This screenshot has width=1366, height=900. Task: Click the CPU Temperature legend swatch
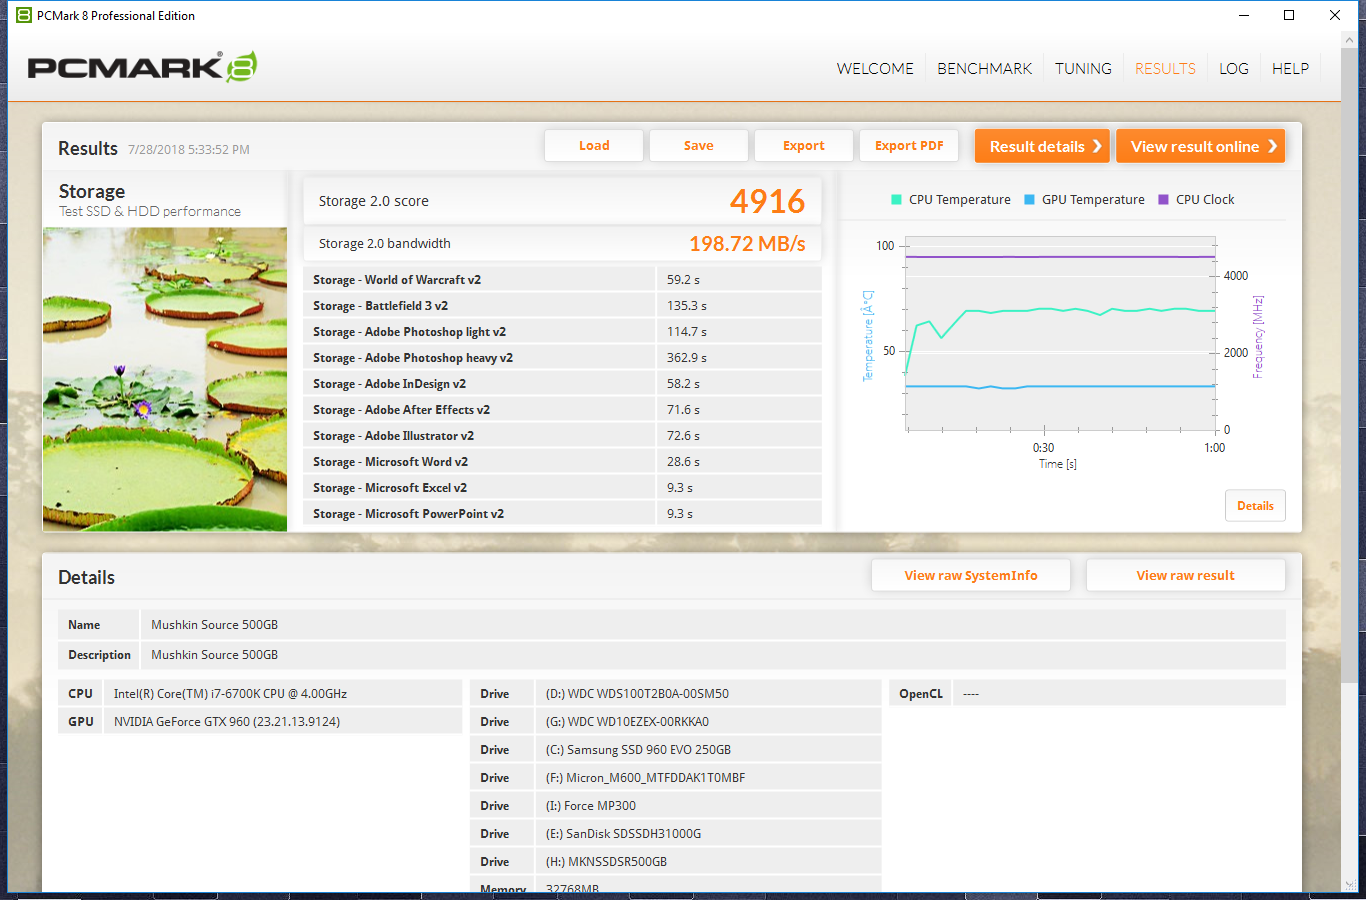pos(896,200)
